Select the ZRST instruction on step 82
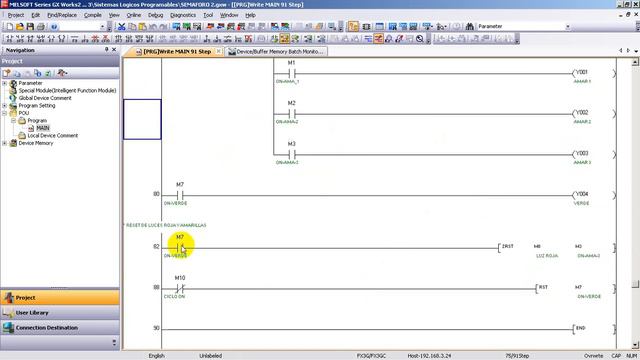The image size is (640, 360). [x=507, y=247]
